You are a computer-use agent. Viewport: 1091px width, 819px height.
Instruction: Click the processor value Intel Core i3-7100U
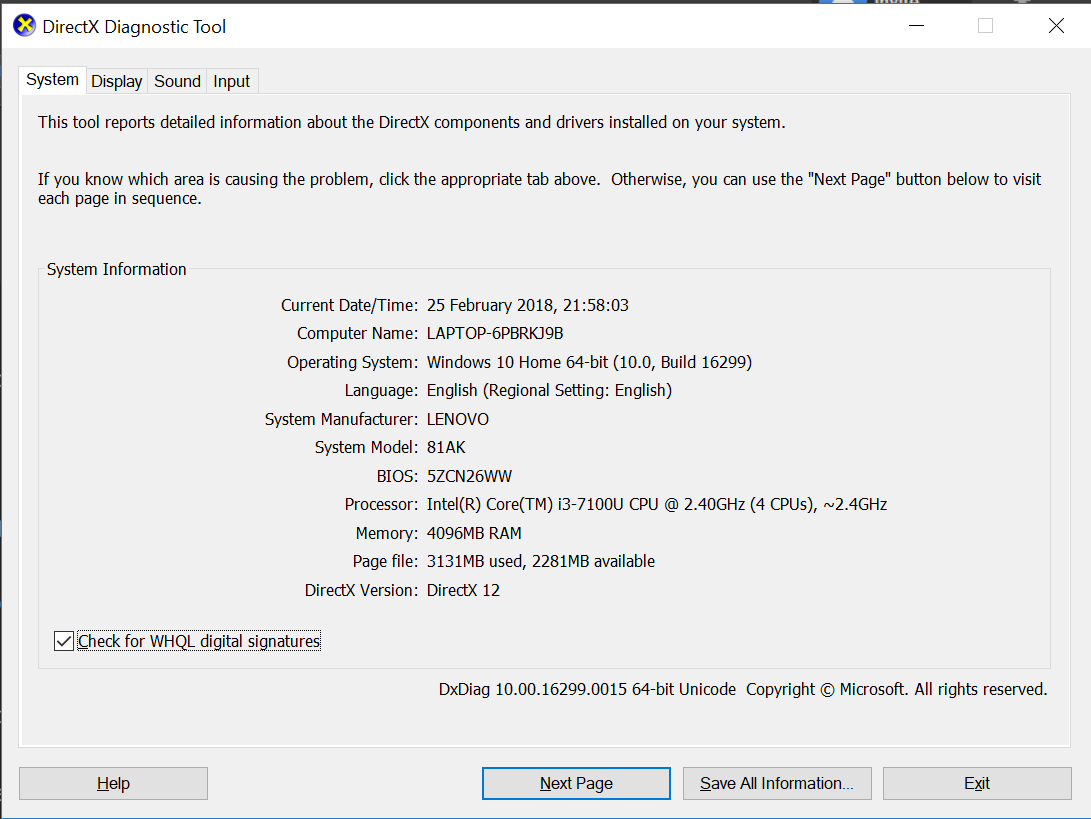657,504
